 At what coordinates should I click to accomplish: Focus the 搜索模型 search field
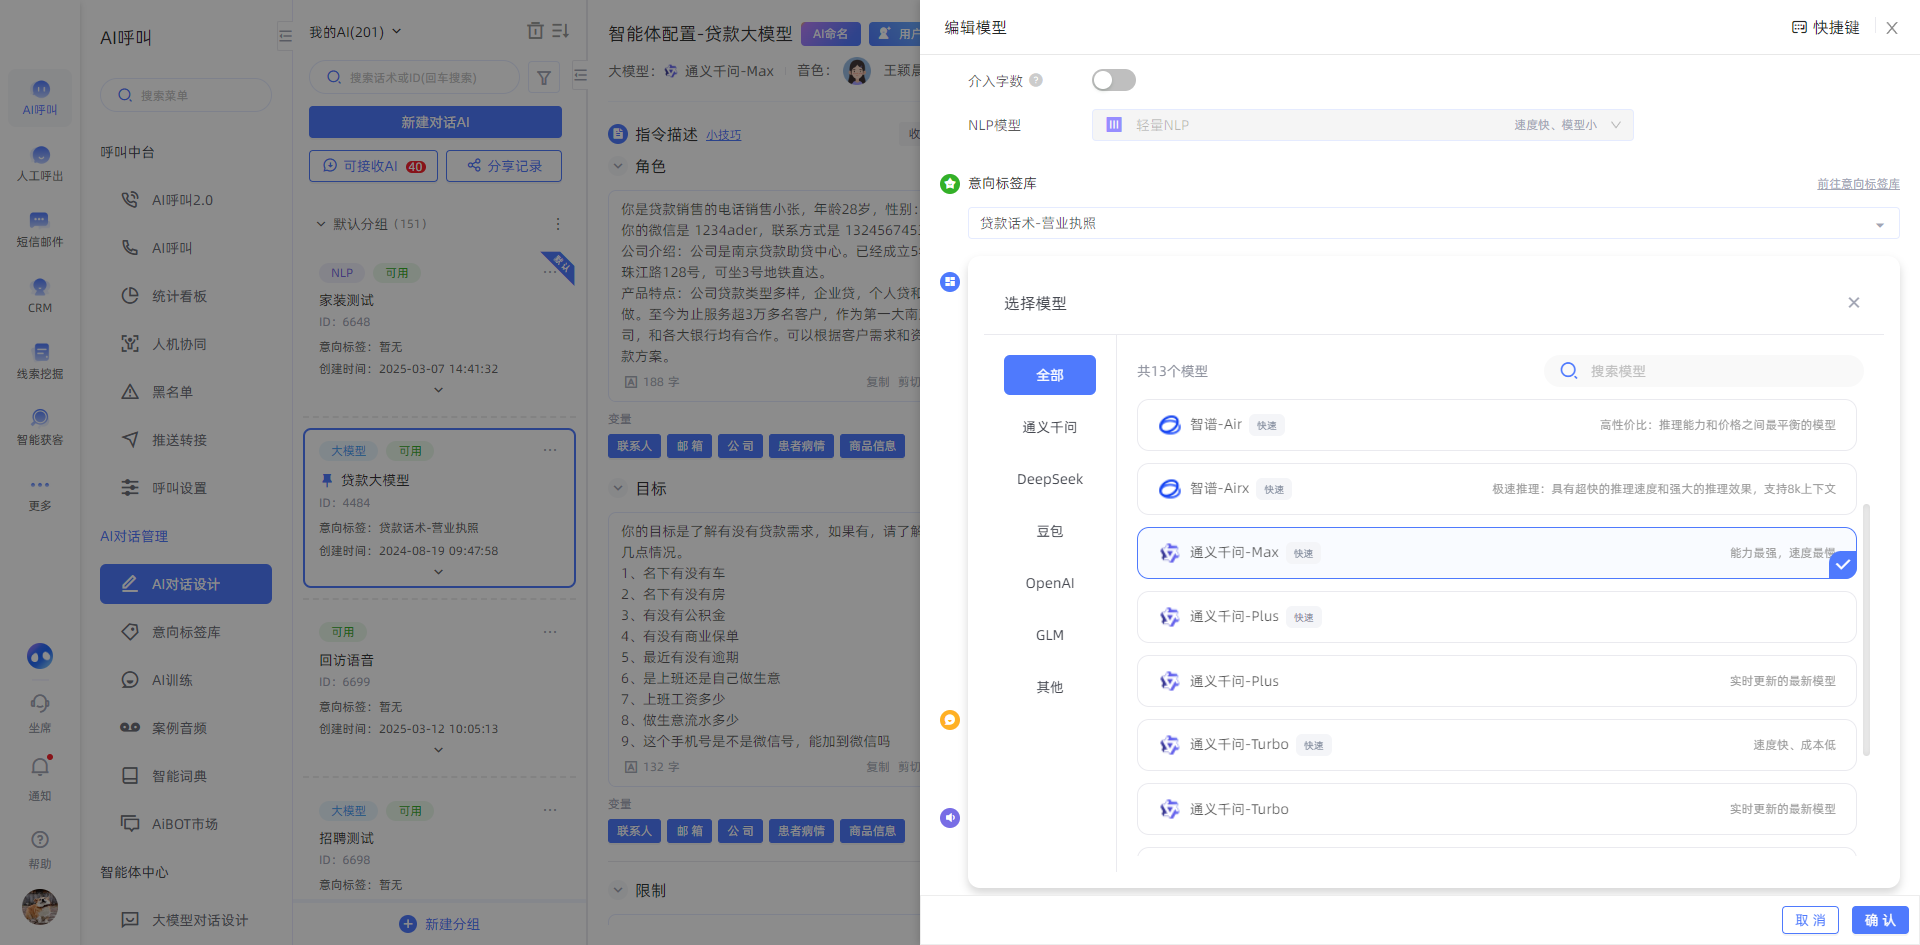(1704, 371)
